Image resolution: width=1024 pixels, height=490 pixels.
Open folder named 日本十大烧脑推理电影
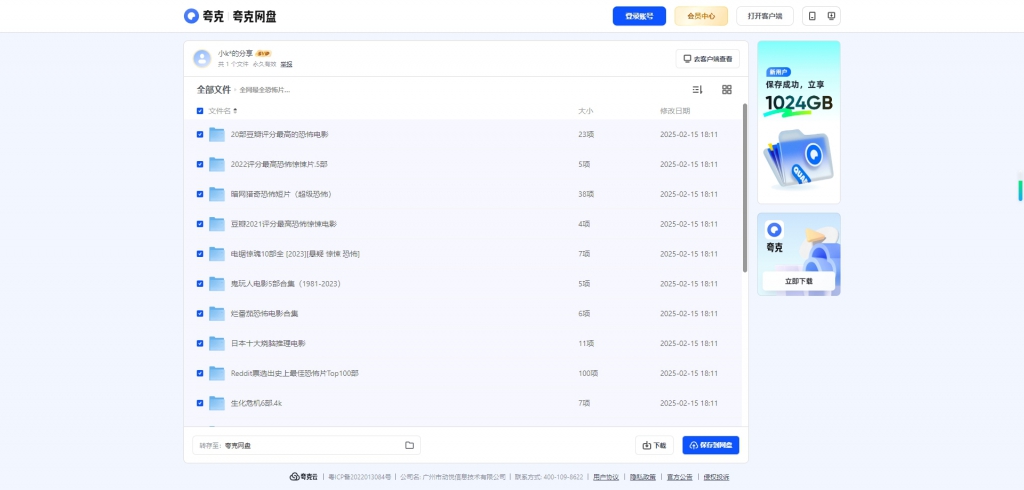tap(268, 344)
